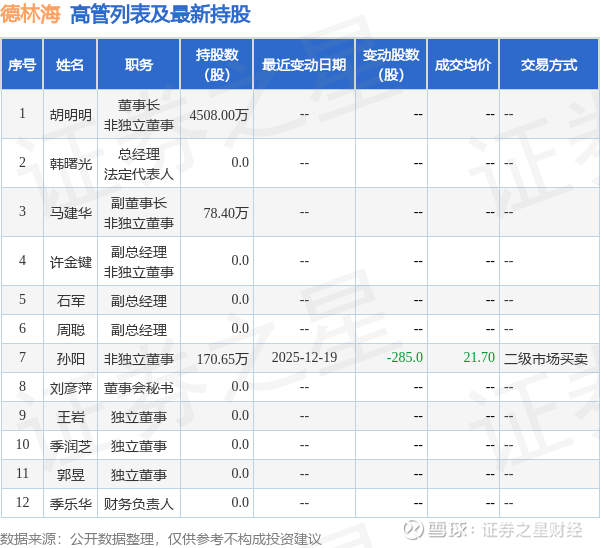
Task: Click the holding value 78.40万
Action: click(226, 213)
